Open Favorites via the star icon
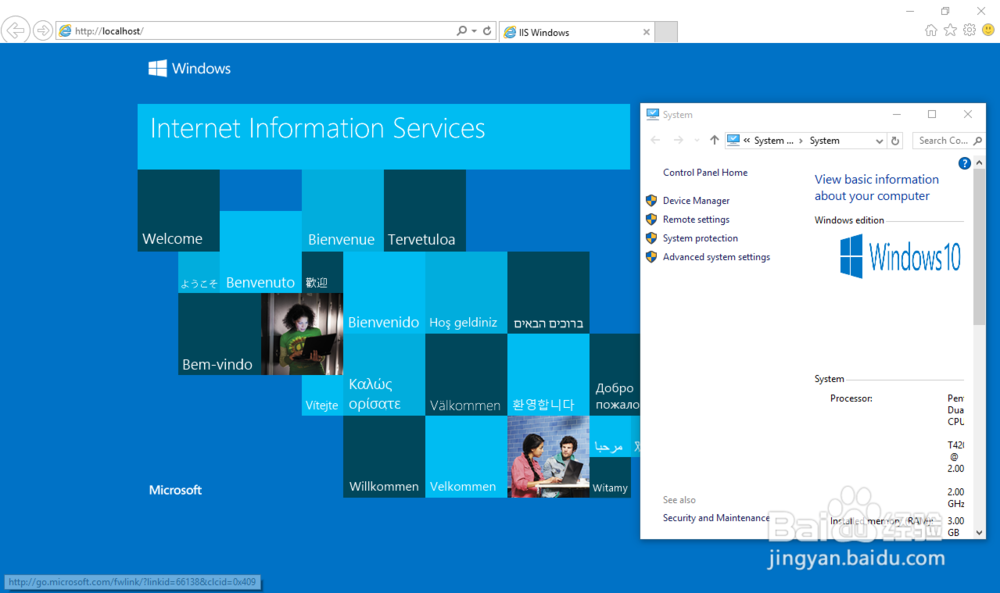 click(x=951, y=30)
